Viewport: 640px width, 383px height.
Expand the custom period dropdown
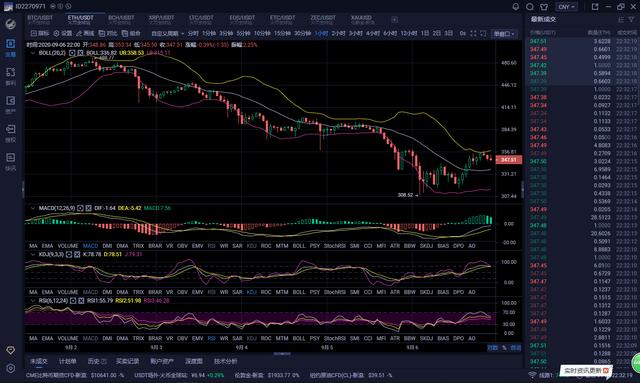167,33
